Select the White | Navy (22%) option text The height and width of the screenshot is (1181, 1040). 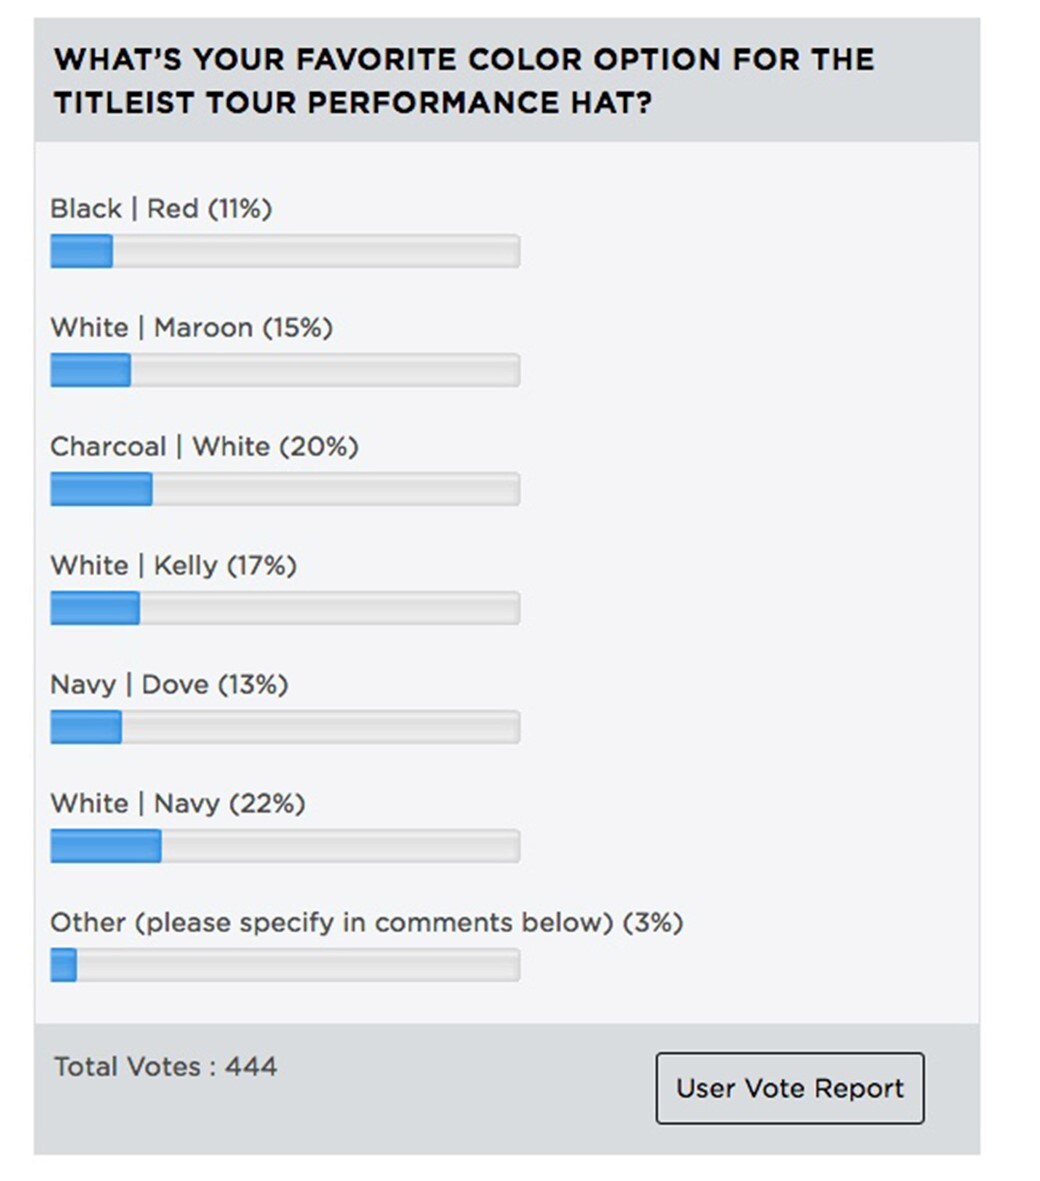pos(177,804)
